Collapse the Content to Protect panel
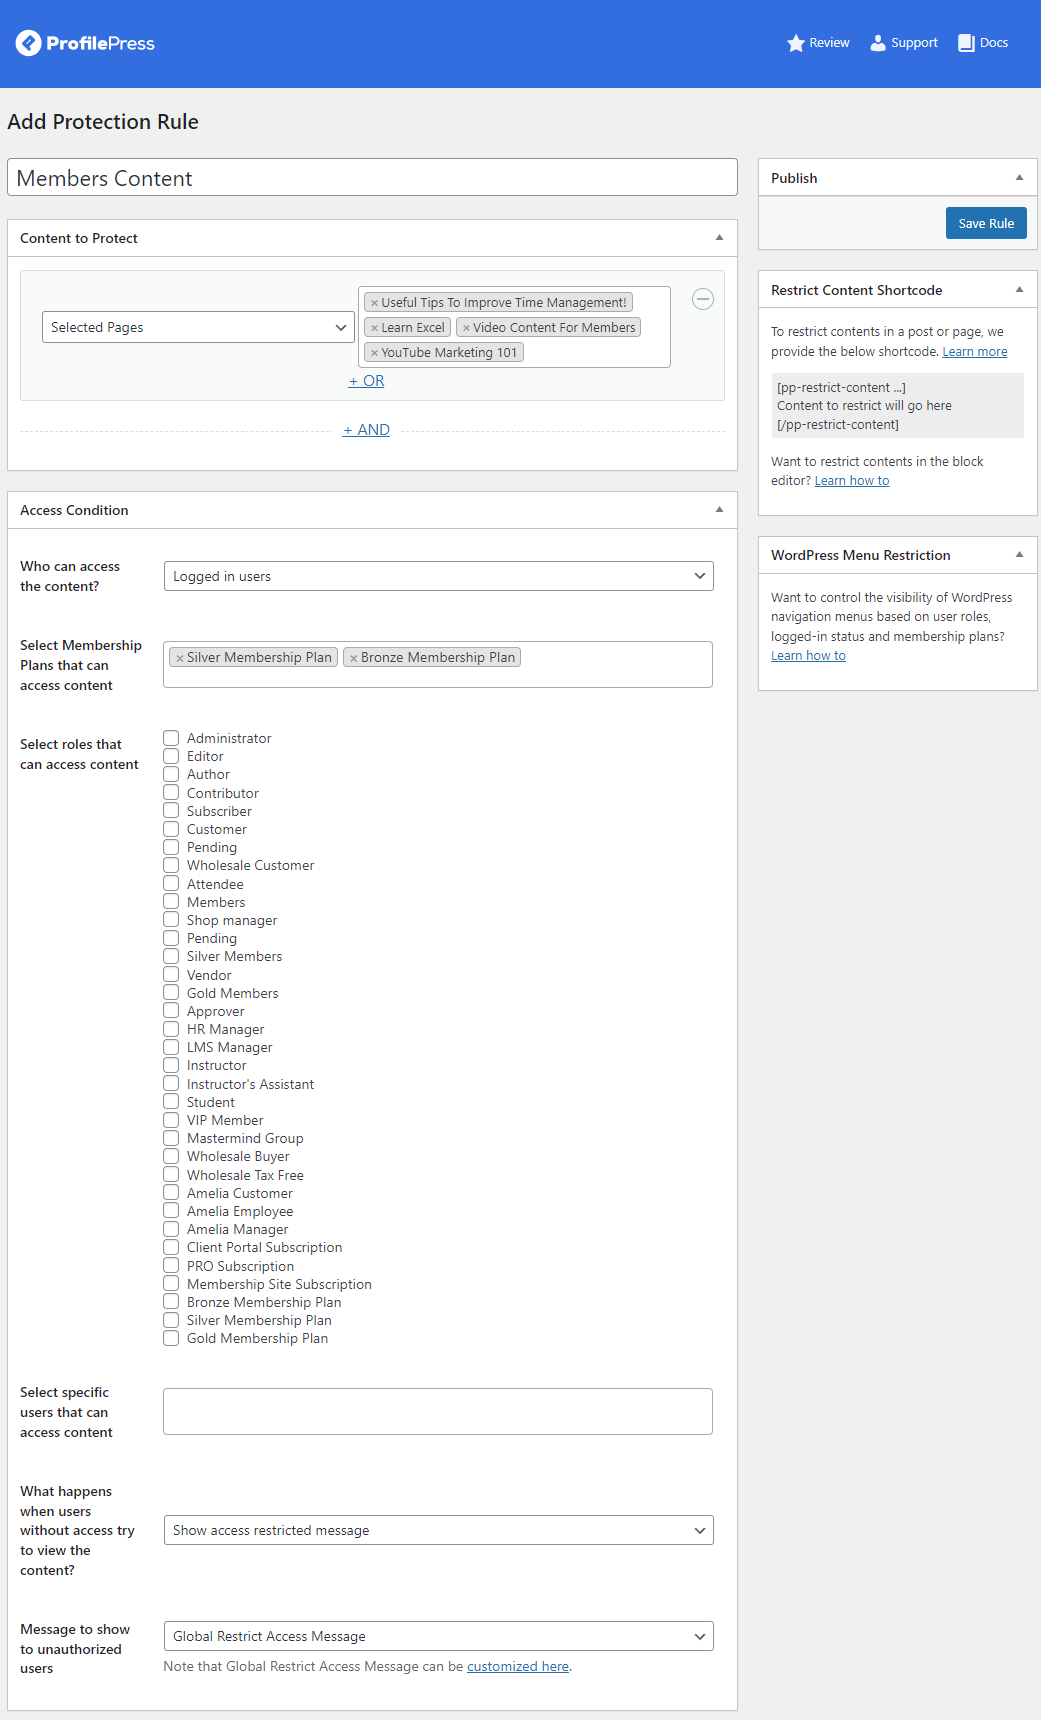Image resolution: width=1041 pixels, height=1720 pixels. click(x=719, y=238)
